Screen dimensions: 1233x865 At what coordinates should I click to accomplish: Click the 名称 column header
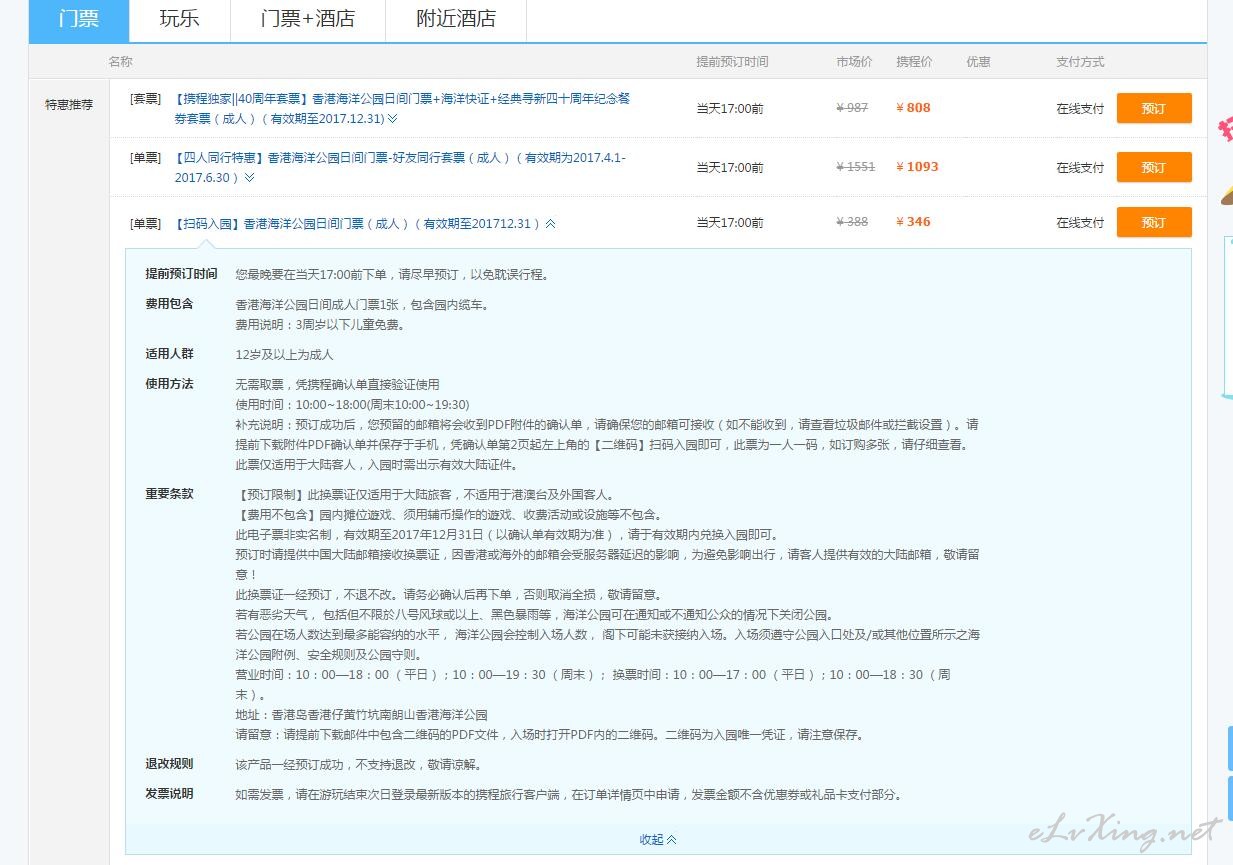point(120,62)
